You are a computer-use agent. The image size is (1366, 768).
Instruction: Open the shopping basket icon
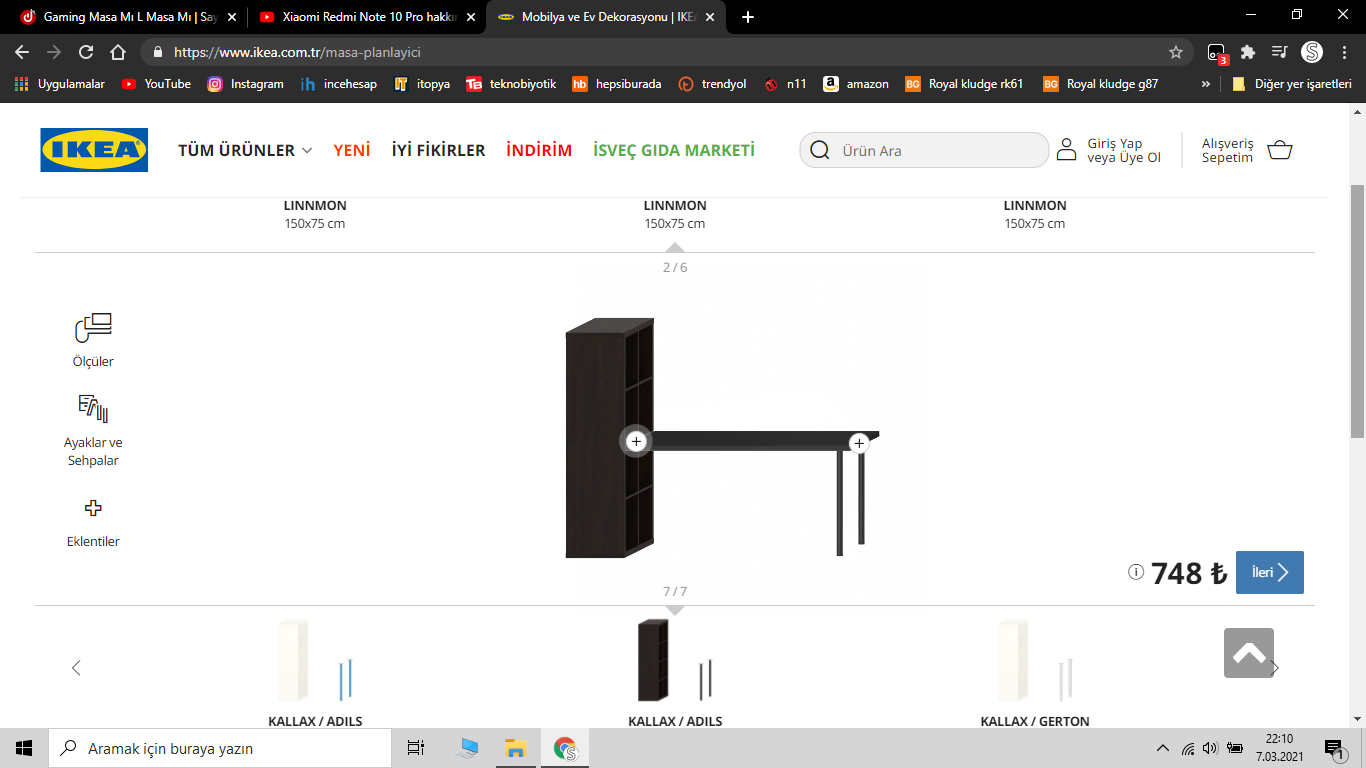[x=1279, y=150]
